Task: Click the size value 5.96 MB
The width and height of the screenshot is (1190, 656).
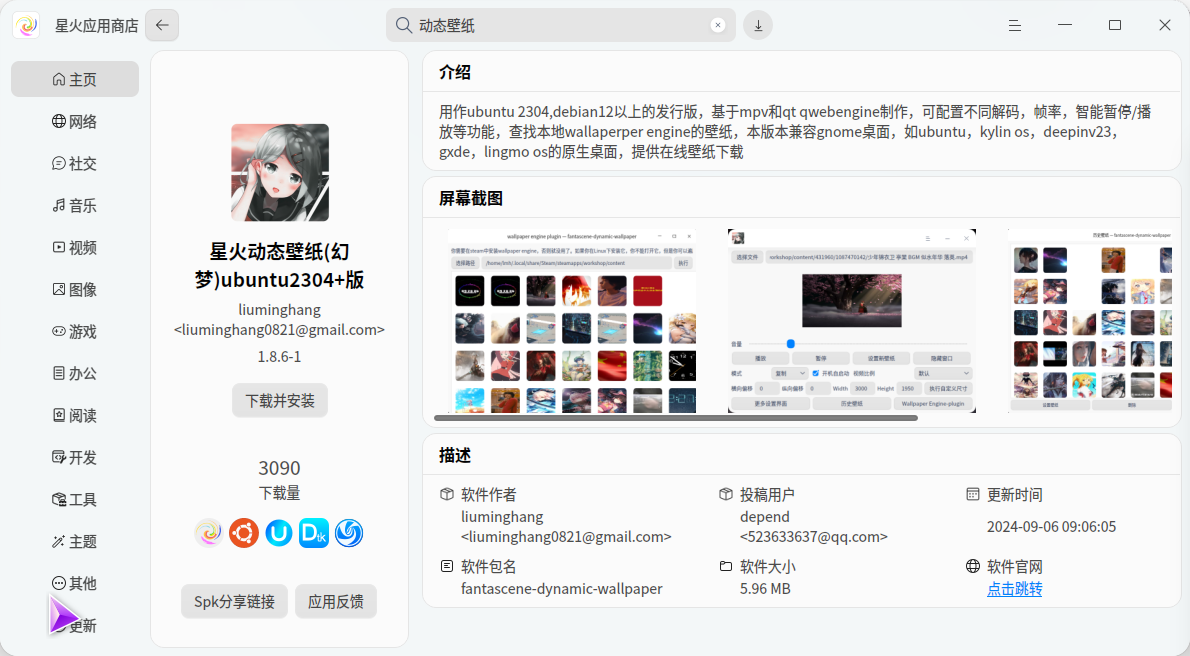Action: [765, 588]
